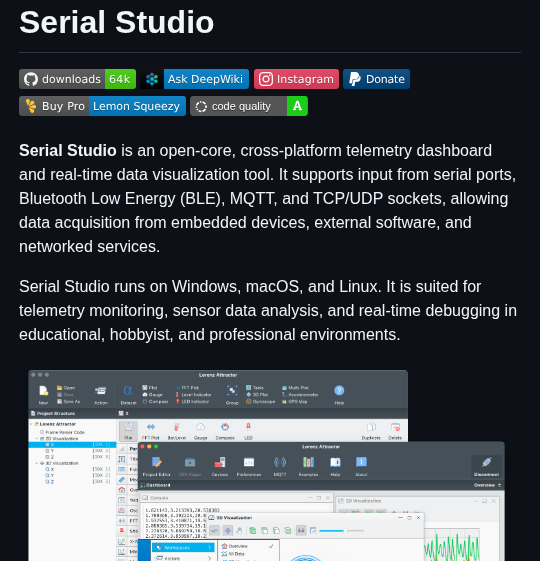The height and width of the screenshot is (561, 540).
Task: Open the GitHub downloads 64k badge
Action: tap(77, 79)
